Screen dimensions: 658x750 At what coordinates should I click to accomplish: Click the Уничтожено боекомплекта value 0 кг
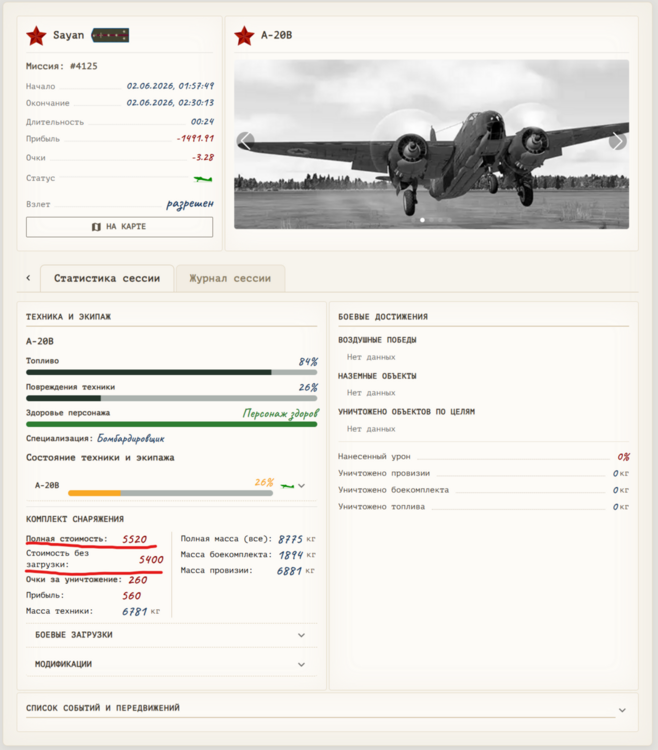tap(621, 490)
